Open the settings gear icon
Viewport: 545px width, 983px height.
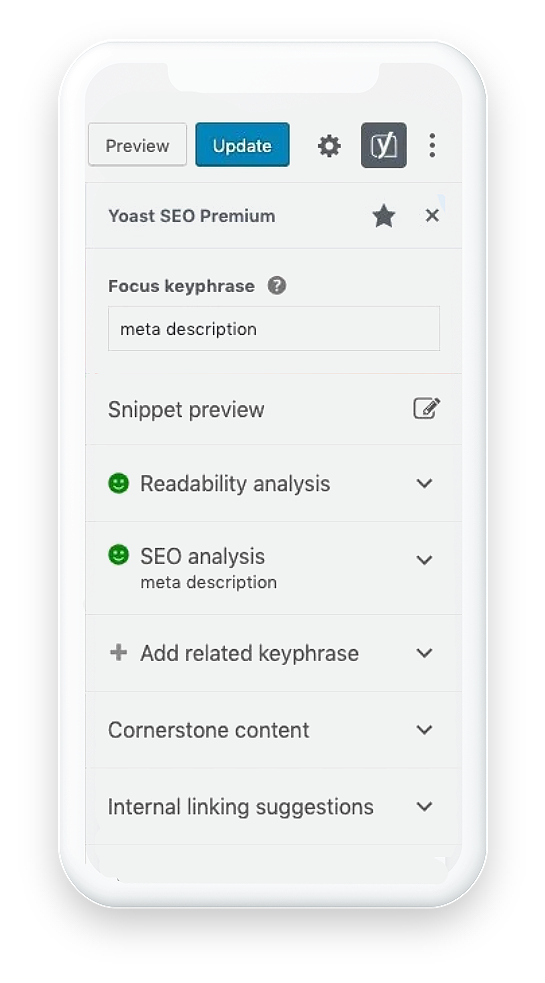329,145
